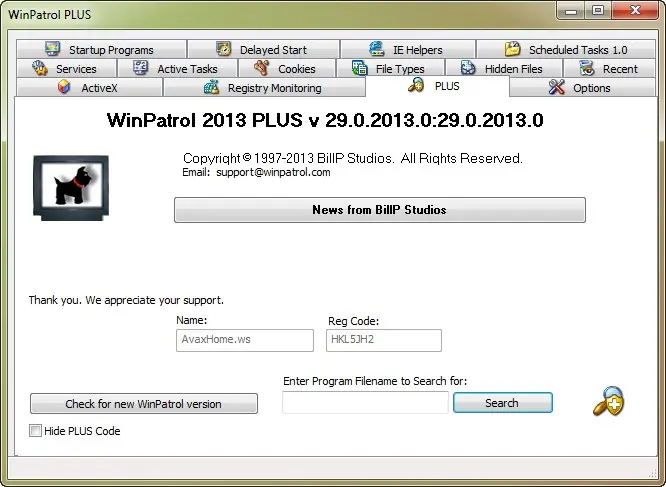The width and height of the screenshot is (666, 487).
Task: Open the Startup Programs tab
Action: 102,49
